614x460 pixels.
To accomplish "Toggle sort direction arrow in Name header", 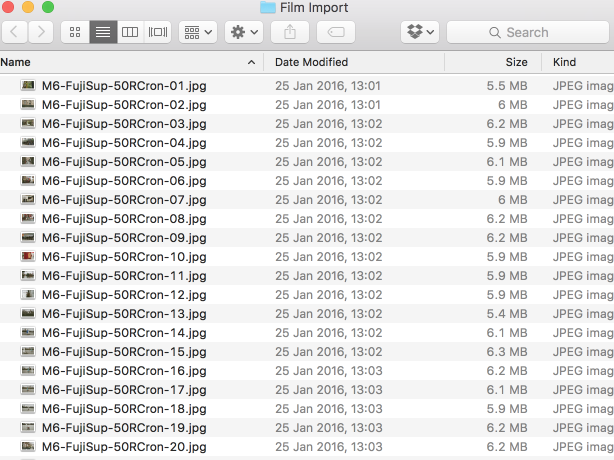I will 251,62.
